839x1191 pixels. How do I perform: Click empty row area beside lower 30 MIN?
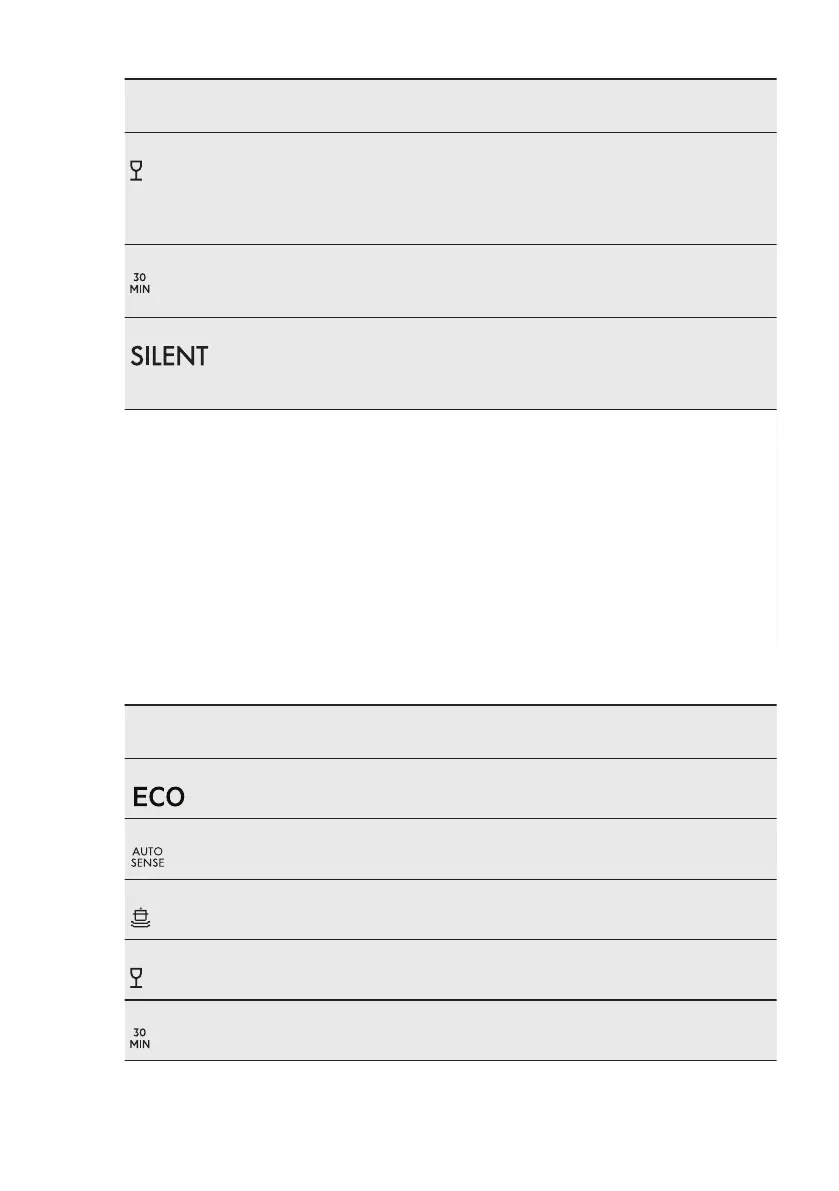pos(480,1030)
